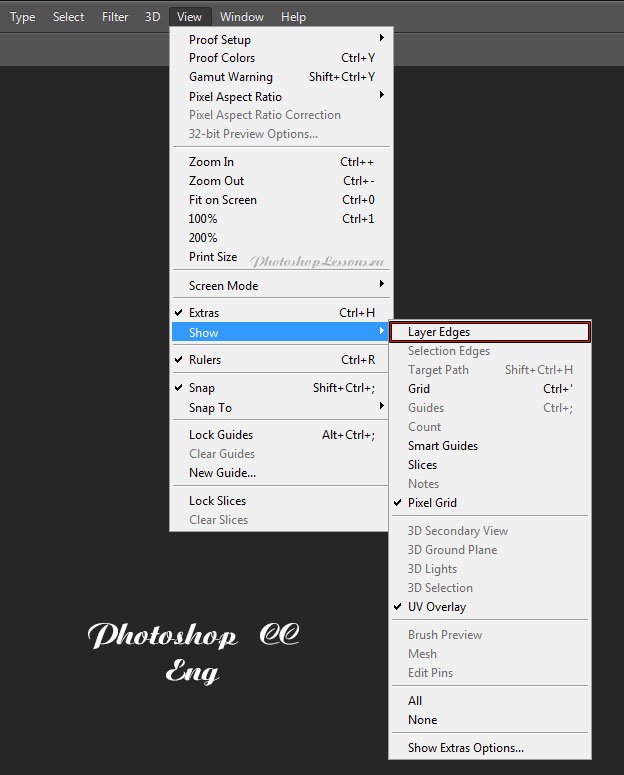Expand the Proof Setup submenu
The image size is (624, 775).
click(281, 40)
